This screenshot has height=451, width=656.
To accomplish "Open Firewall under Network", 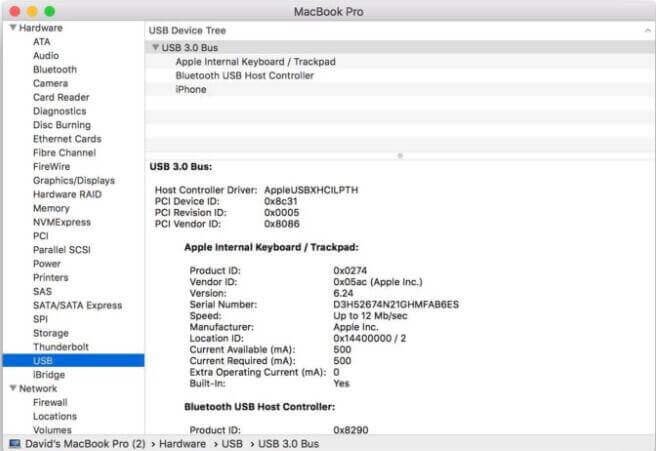I will [x=50, y=402].
